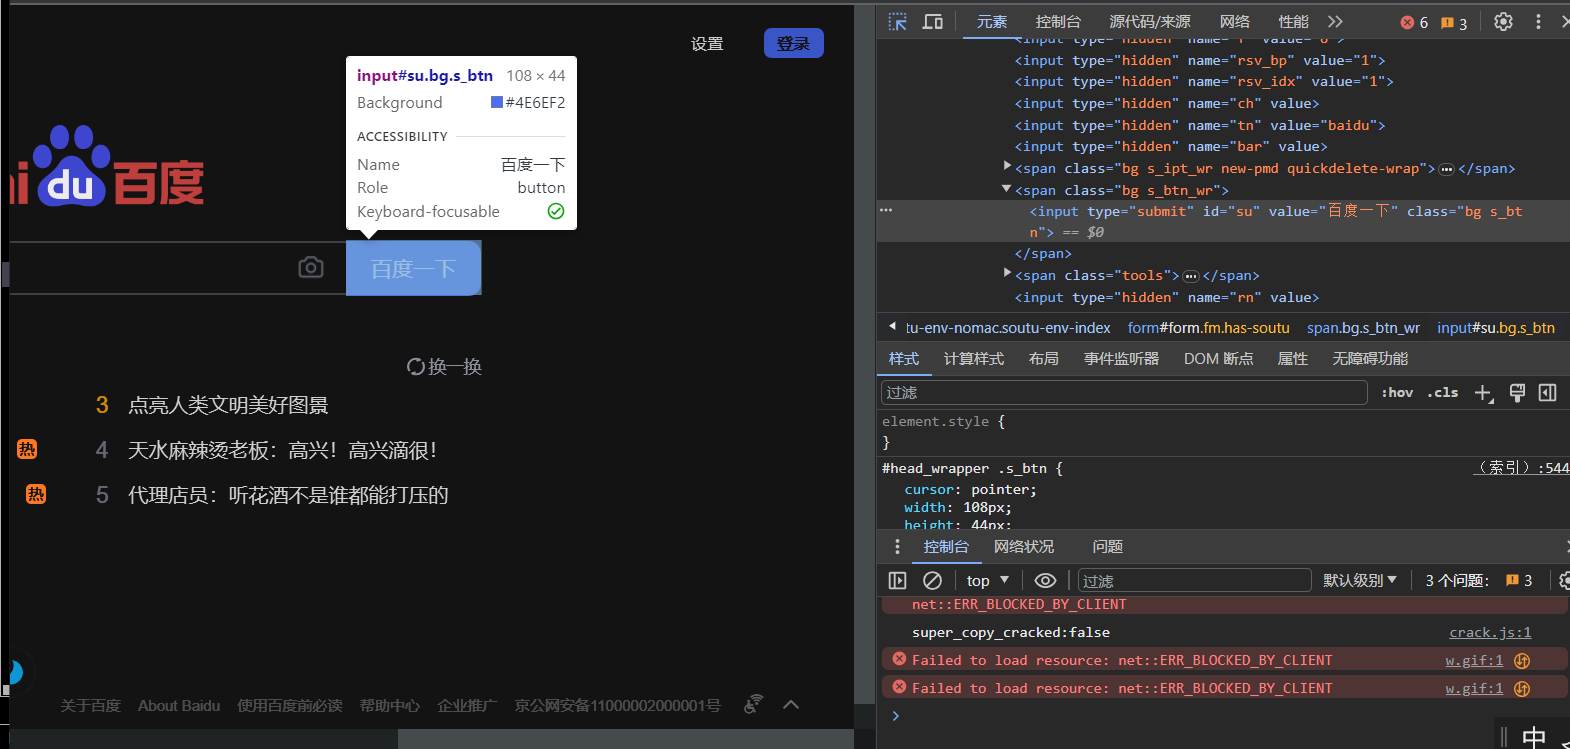Open the DevTools three-dot customize menu
Viewport: 1570px width, 749px height.
click(x=1538, y=22)
